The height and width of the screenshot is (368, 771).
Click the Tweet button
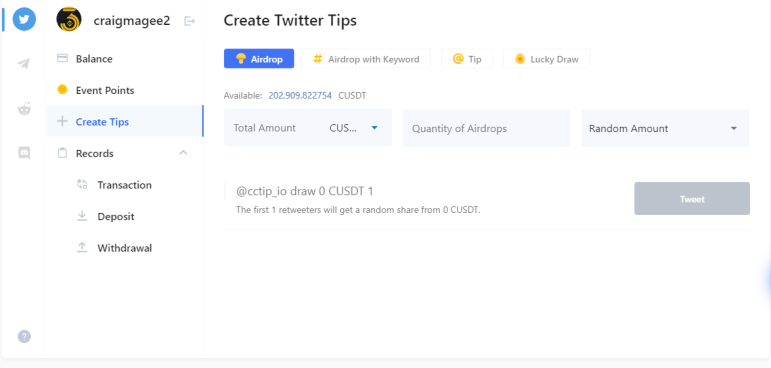click(692, 199)
